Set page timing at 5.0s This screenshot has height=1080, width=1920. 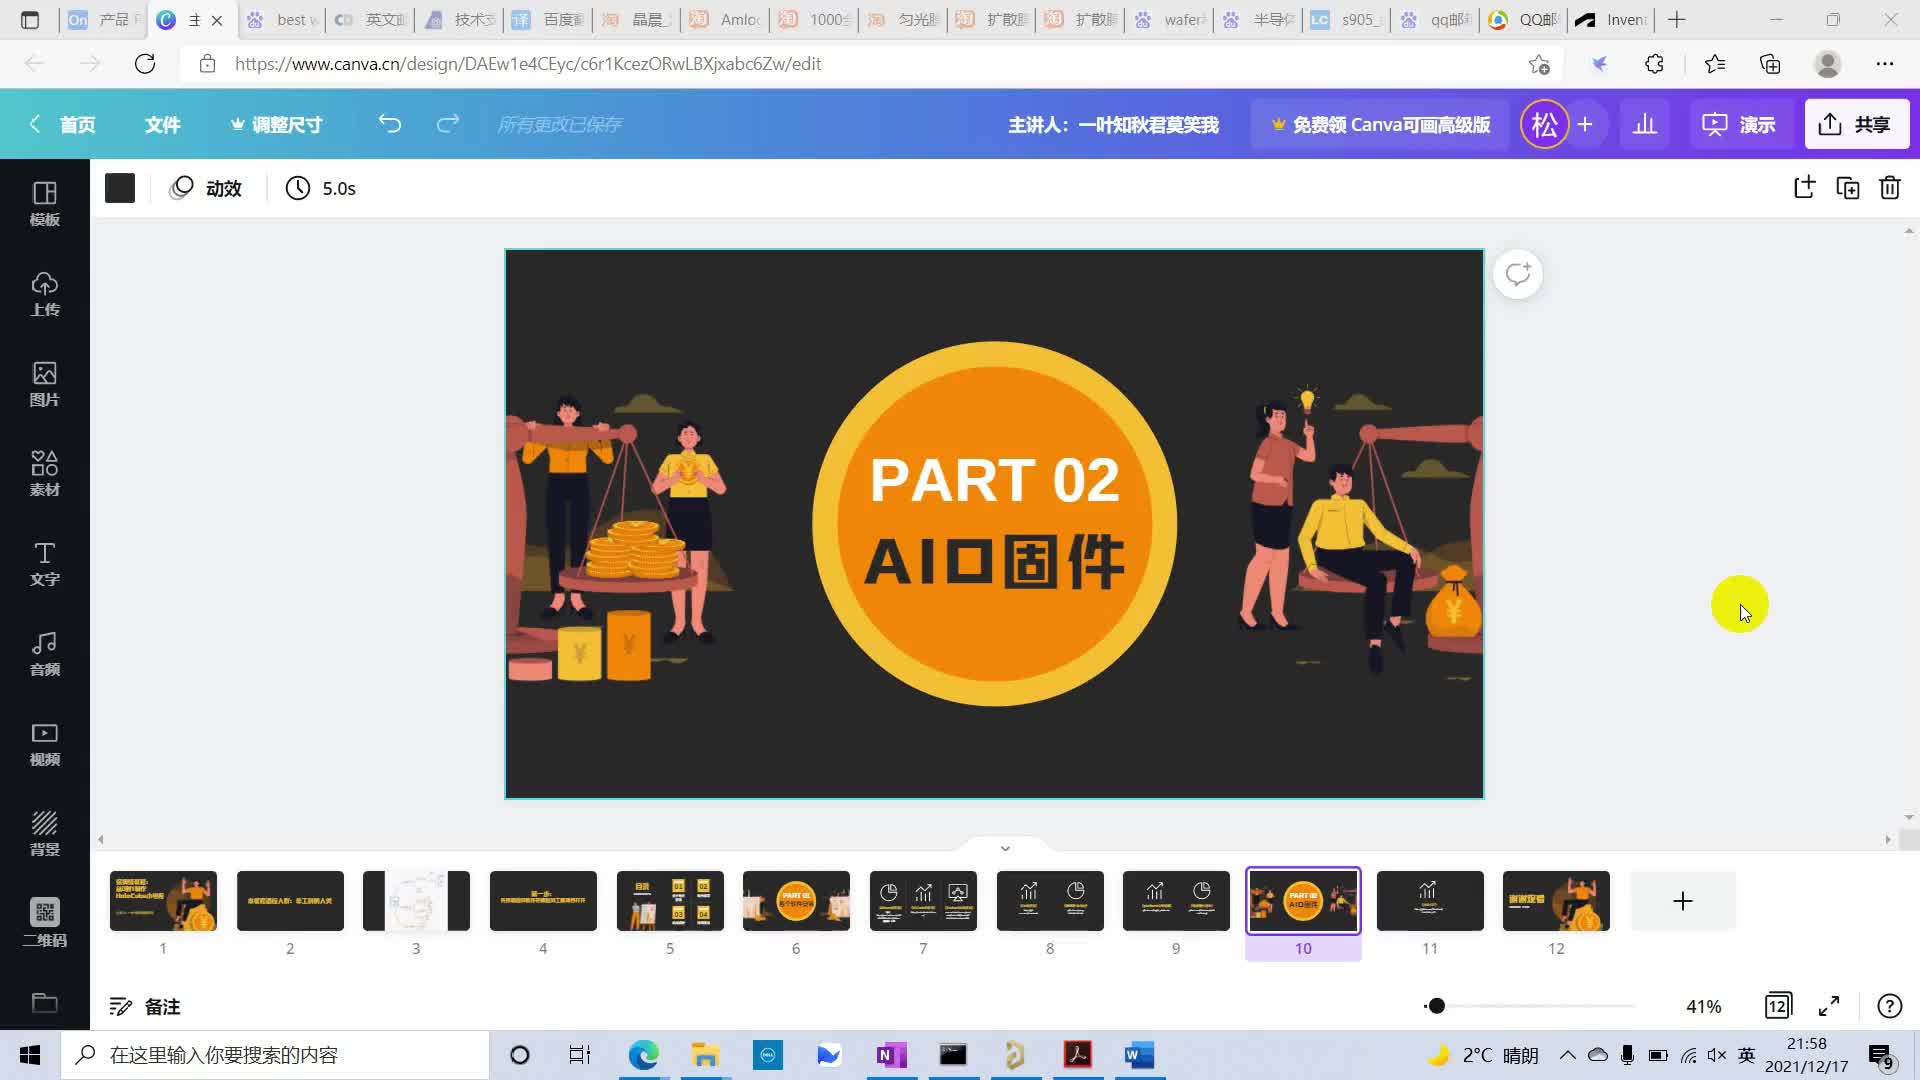(321, 188)
